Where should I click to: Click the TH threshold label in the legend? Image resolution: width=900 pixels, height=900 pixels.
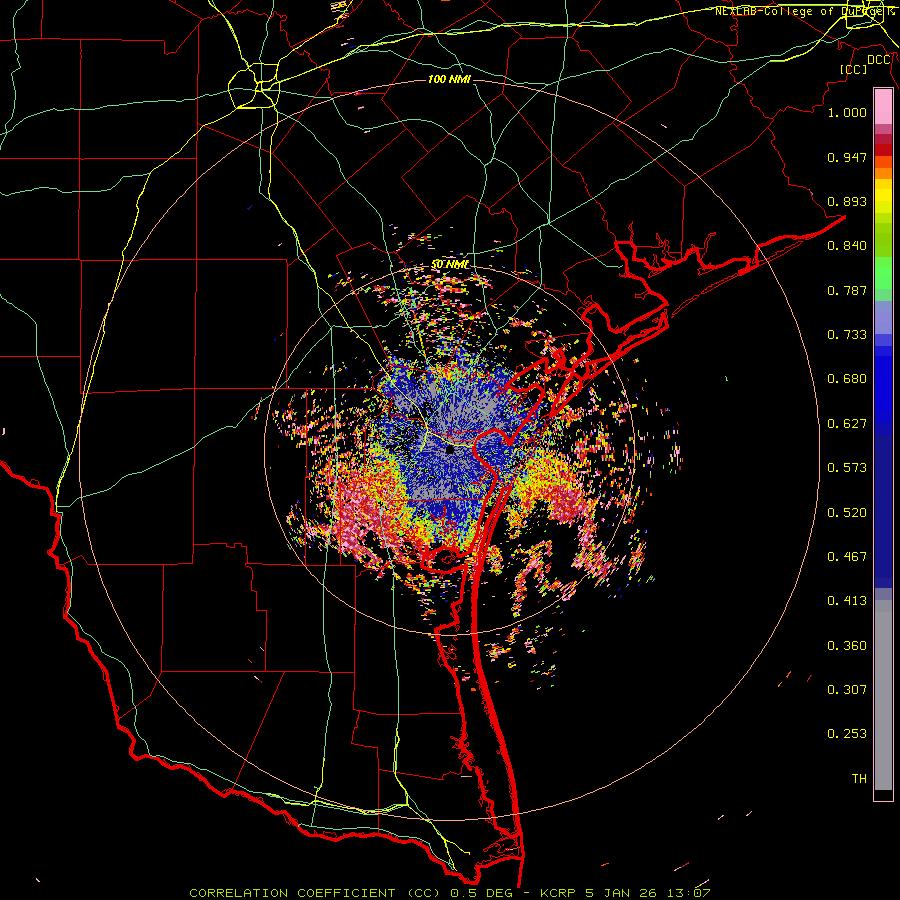[859, 779]
